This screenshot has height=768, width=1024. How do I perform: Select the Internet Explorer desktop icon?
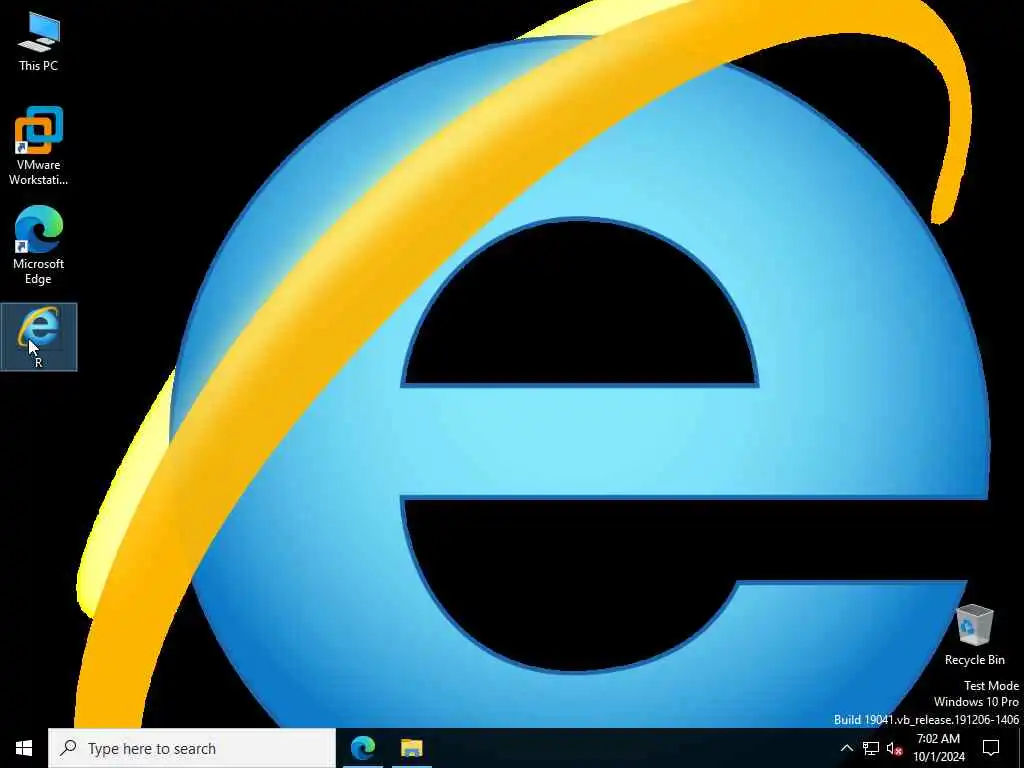coord(39,337)
